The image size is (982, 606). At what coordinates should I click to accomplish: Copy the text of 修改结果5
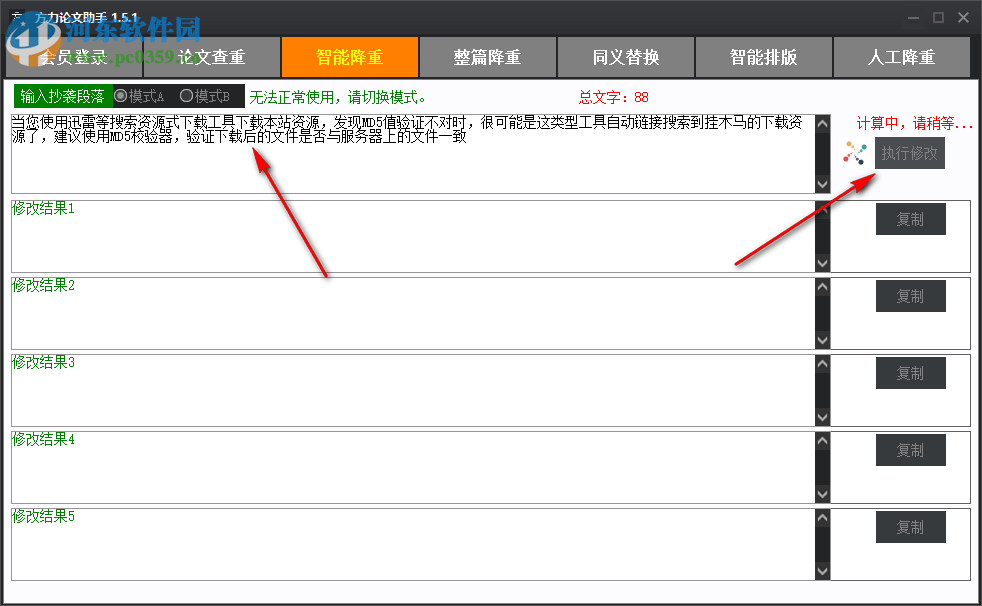tap(910, 527)
